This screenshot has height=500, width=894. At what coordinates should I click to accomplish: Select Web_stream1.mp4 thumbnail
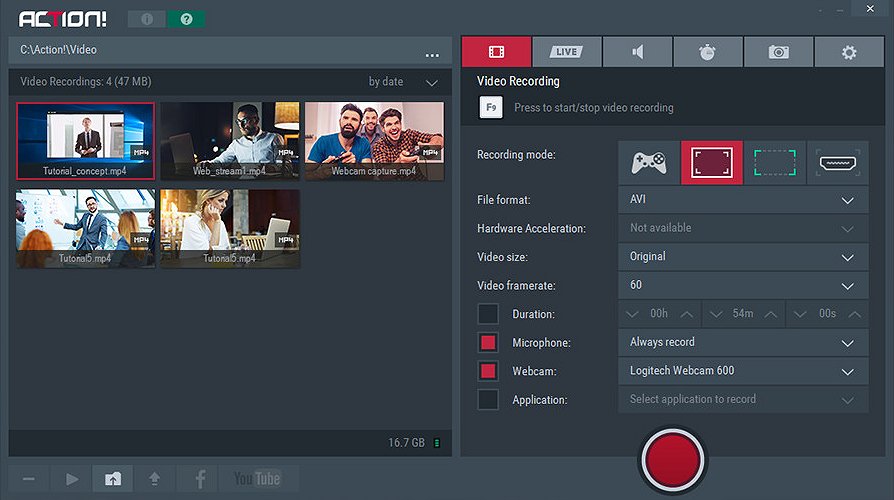pyautogui.click(x=230, y=141)
